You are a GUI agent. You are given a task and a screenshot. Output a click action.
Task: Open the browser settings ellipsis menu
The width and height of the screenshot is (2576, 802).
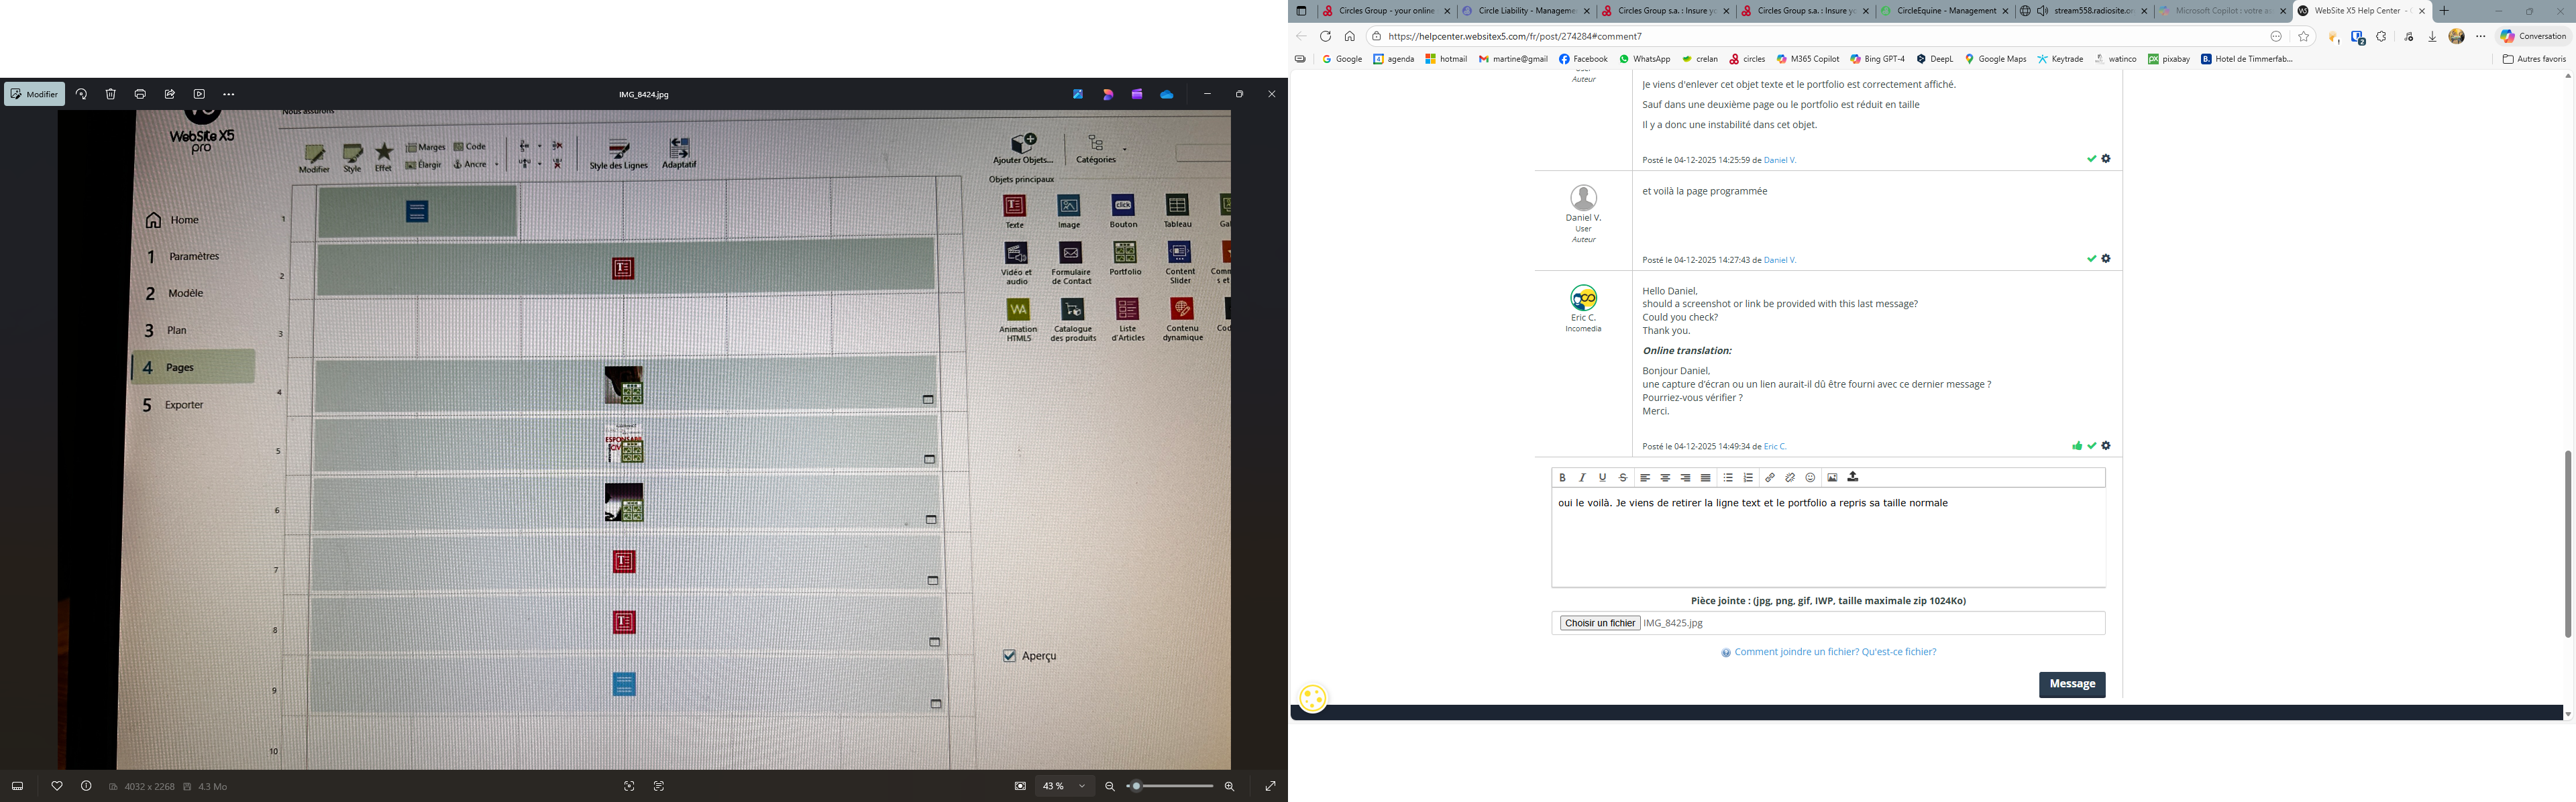2480,36
